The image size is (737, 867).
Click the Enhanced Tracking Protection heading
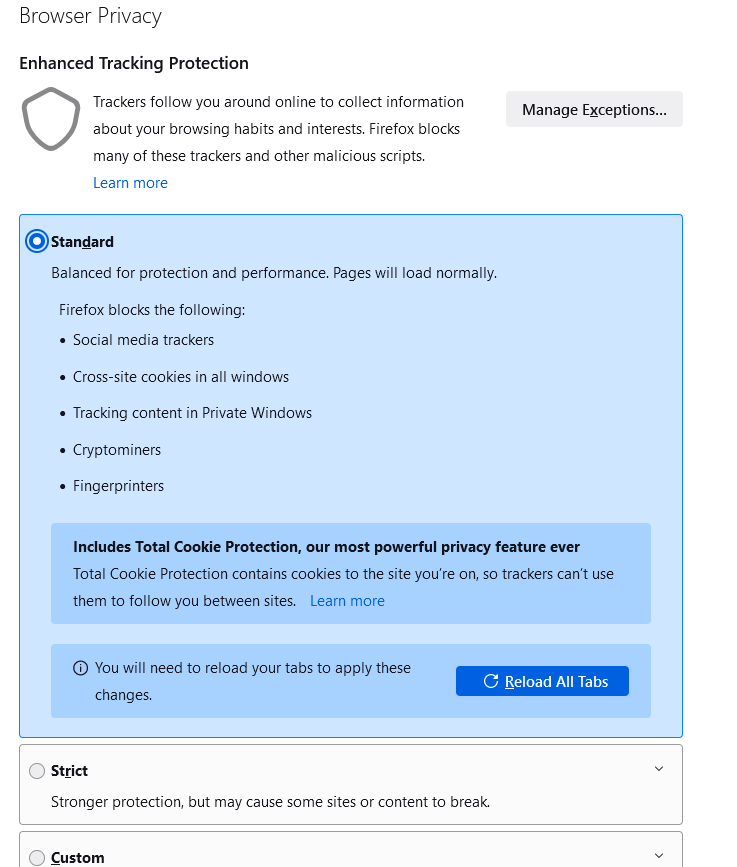pyautogui.click(x=134, y=64)
